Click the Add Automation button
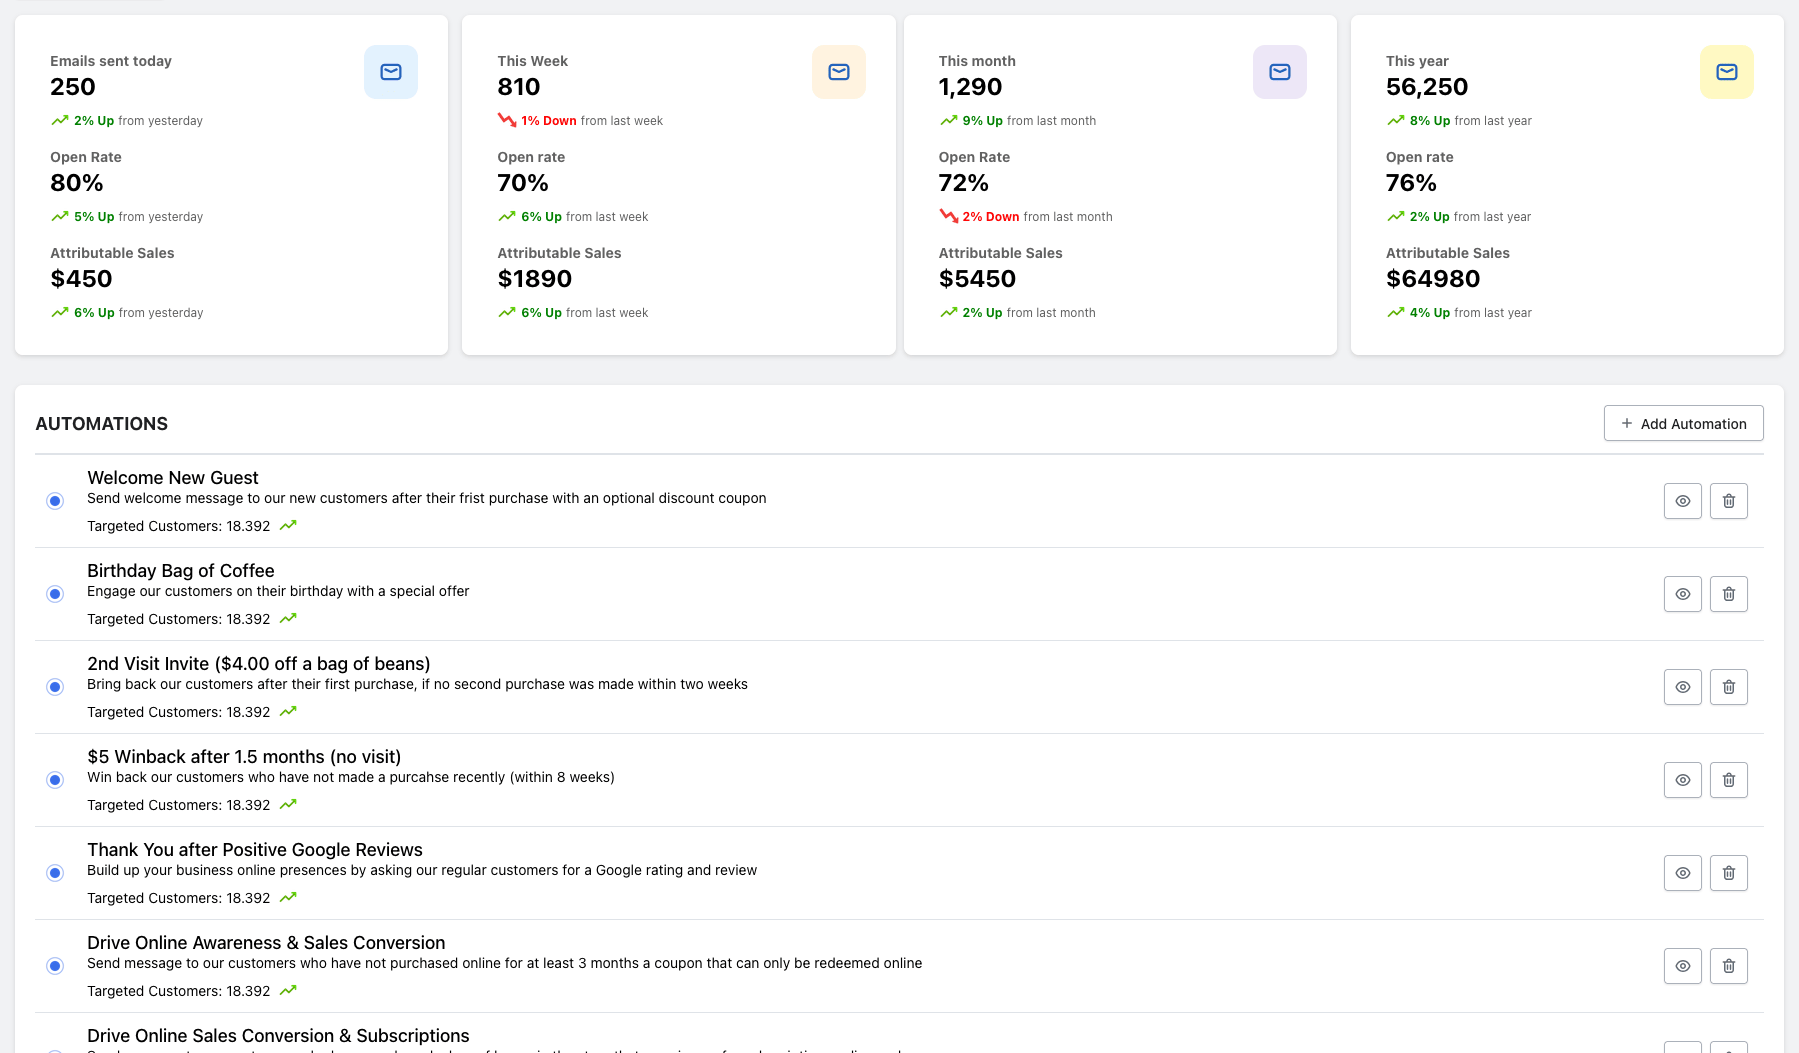 coord(1683,423)
